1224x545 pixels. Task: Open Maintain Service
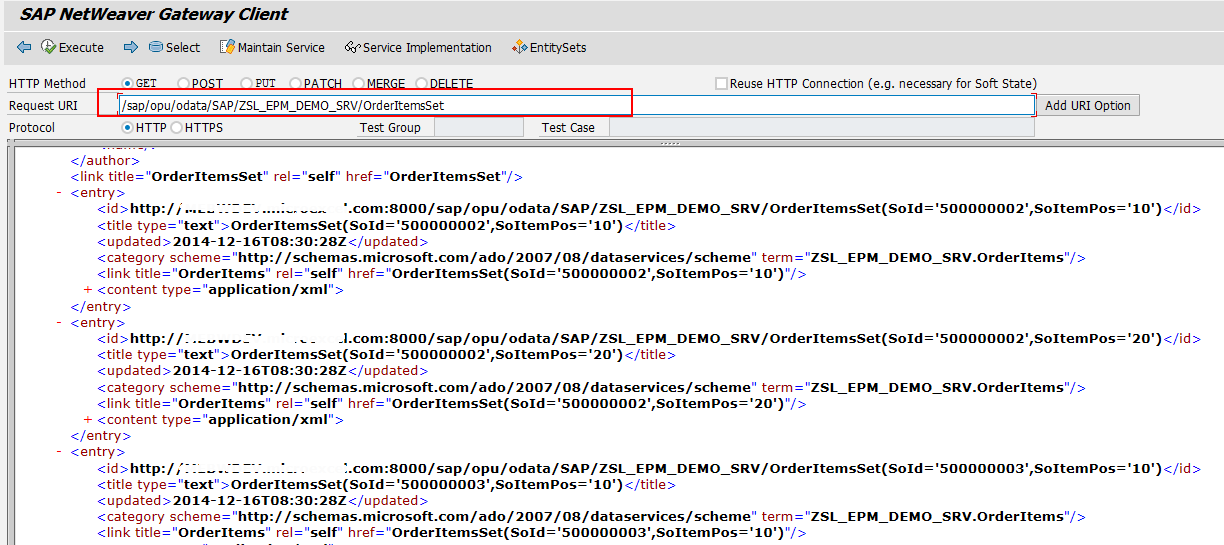273,47
